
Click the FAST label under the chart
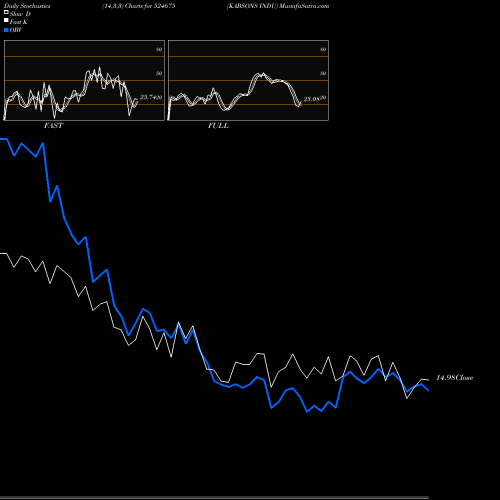pos(53,126)
